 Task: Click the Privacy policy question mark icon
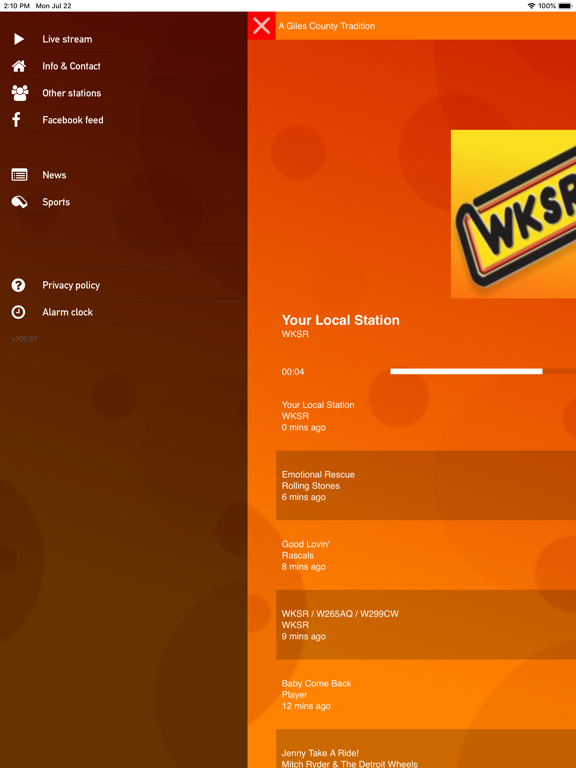19,285
